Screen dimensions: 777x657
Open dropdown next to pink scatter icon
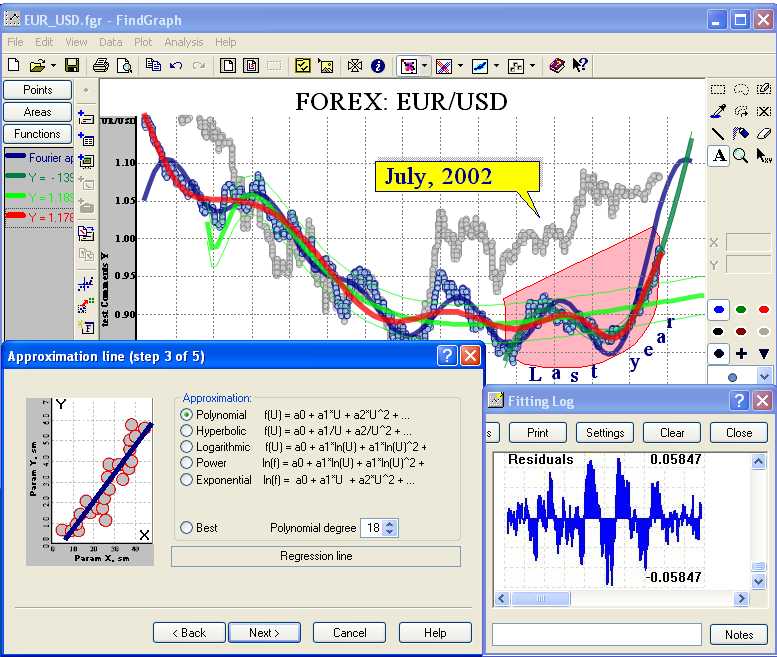[424, 65]
